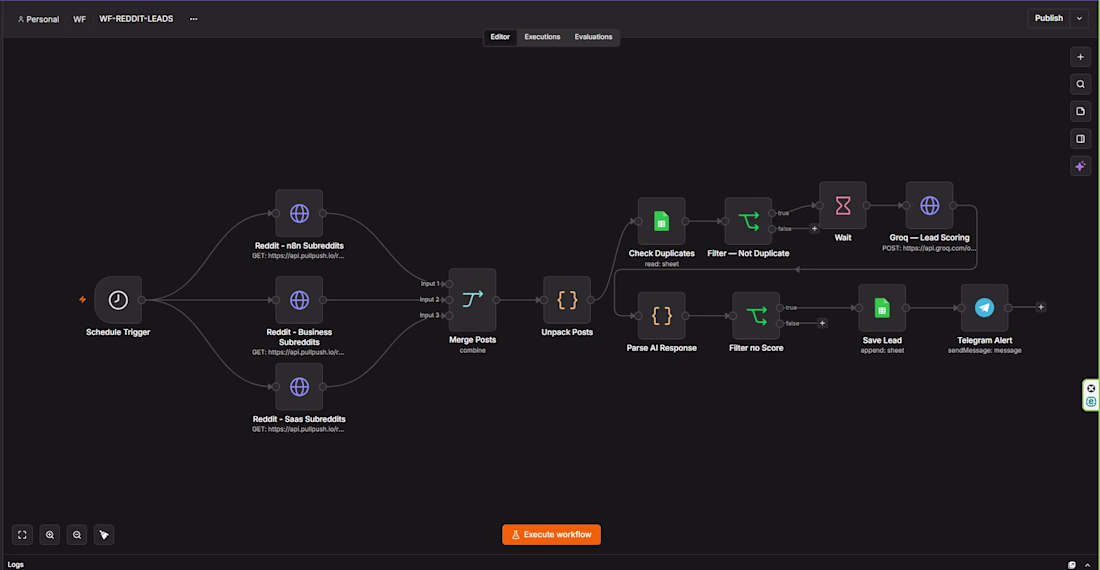Switch to the Editor tab
The image size is (1100, 570).
(500, 37)
